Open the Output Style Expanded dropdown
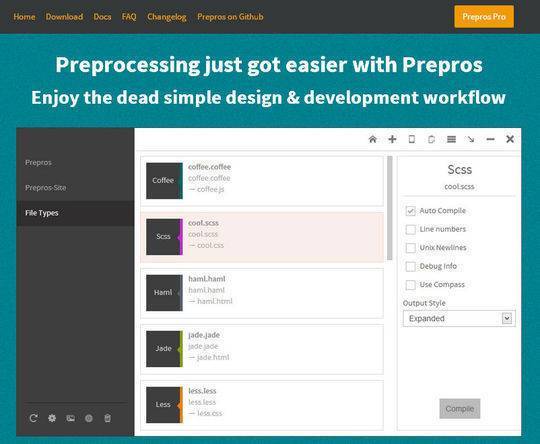This screenshot has height=444, width=540. coord(459,318)
